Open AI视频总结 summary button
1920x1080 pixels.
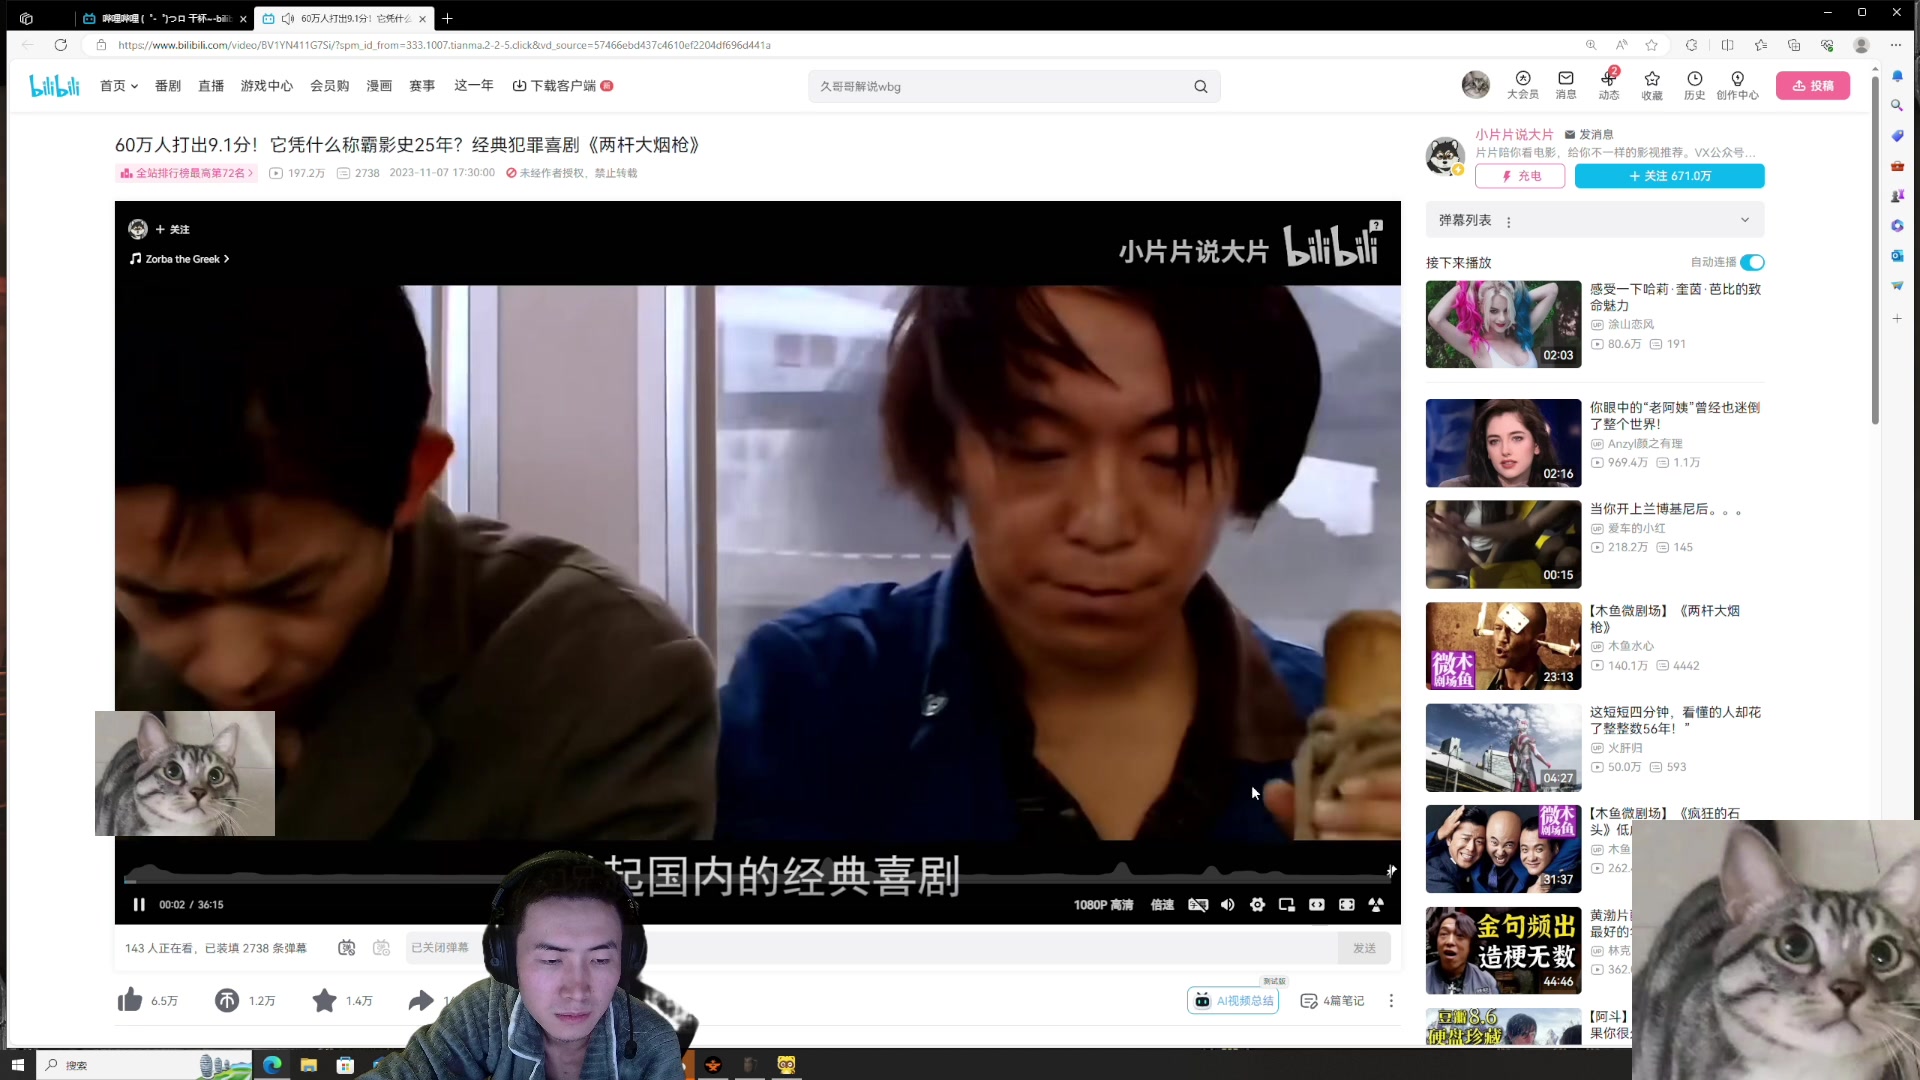1233,1001
